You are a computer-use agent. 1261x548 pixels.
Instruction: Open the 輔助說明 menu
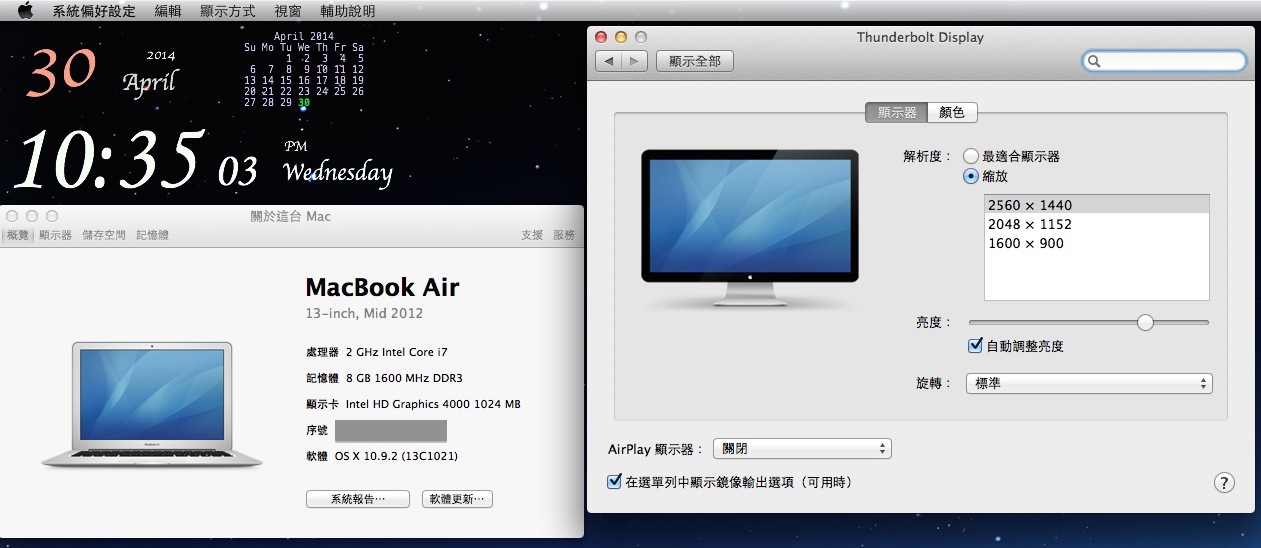click(348, 11)
